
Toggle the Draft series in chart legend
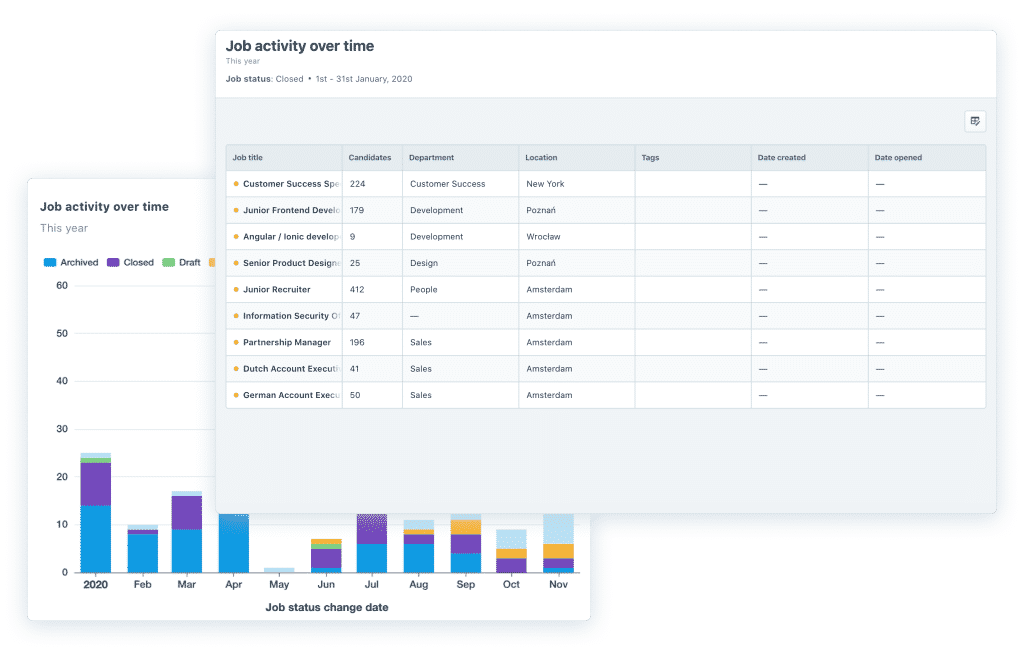182,263
